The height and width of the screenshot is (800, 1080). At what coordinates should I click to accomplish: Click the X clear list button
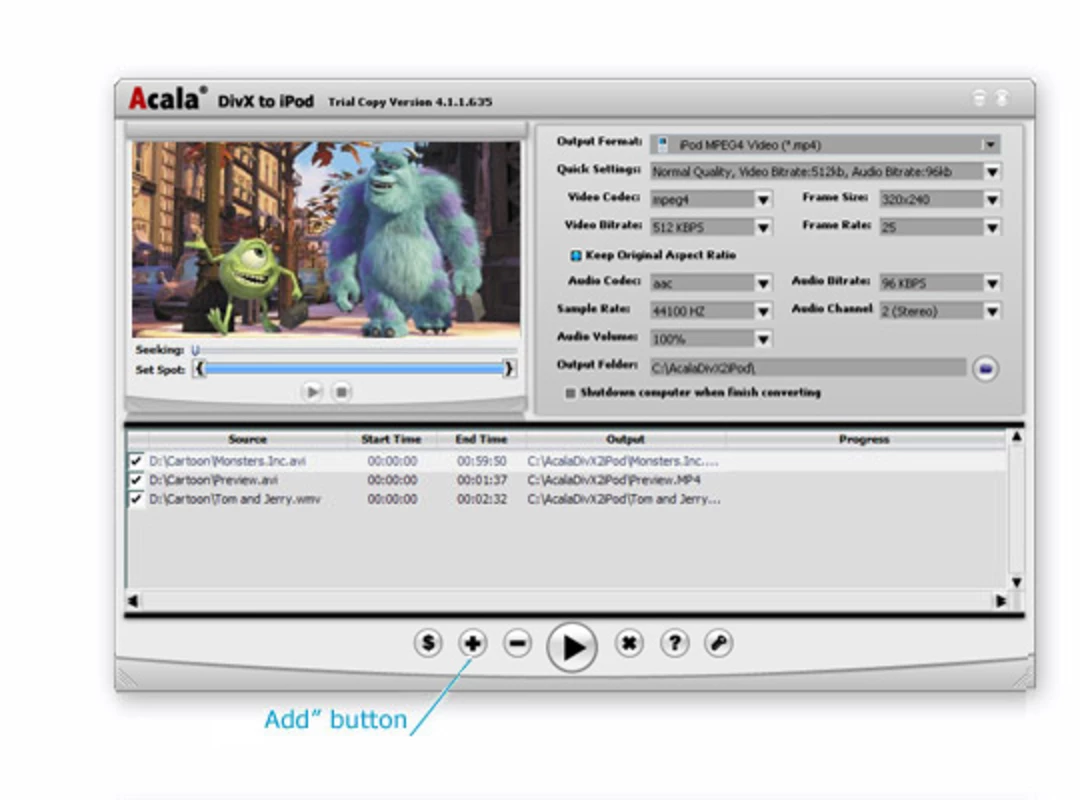(629, 643)
